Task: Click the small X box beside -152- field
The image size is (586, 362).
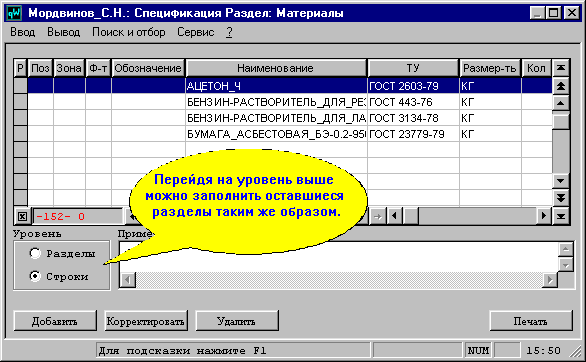Action: (22, 216)
